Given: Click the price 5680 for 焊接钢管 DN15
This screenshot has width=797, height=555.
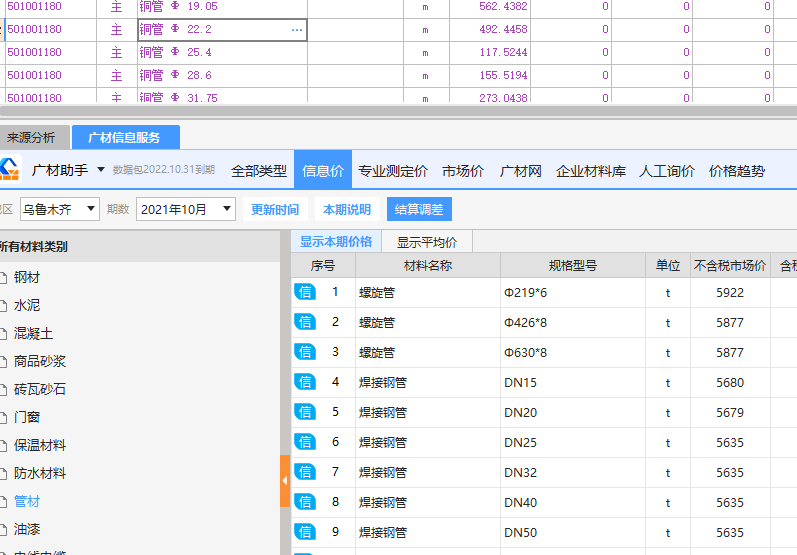Looking at the screenshot, I should pos(730,383).
